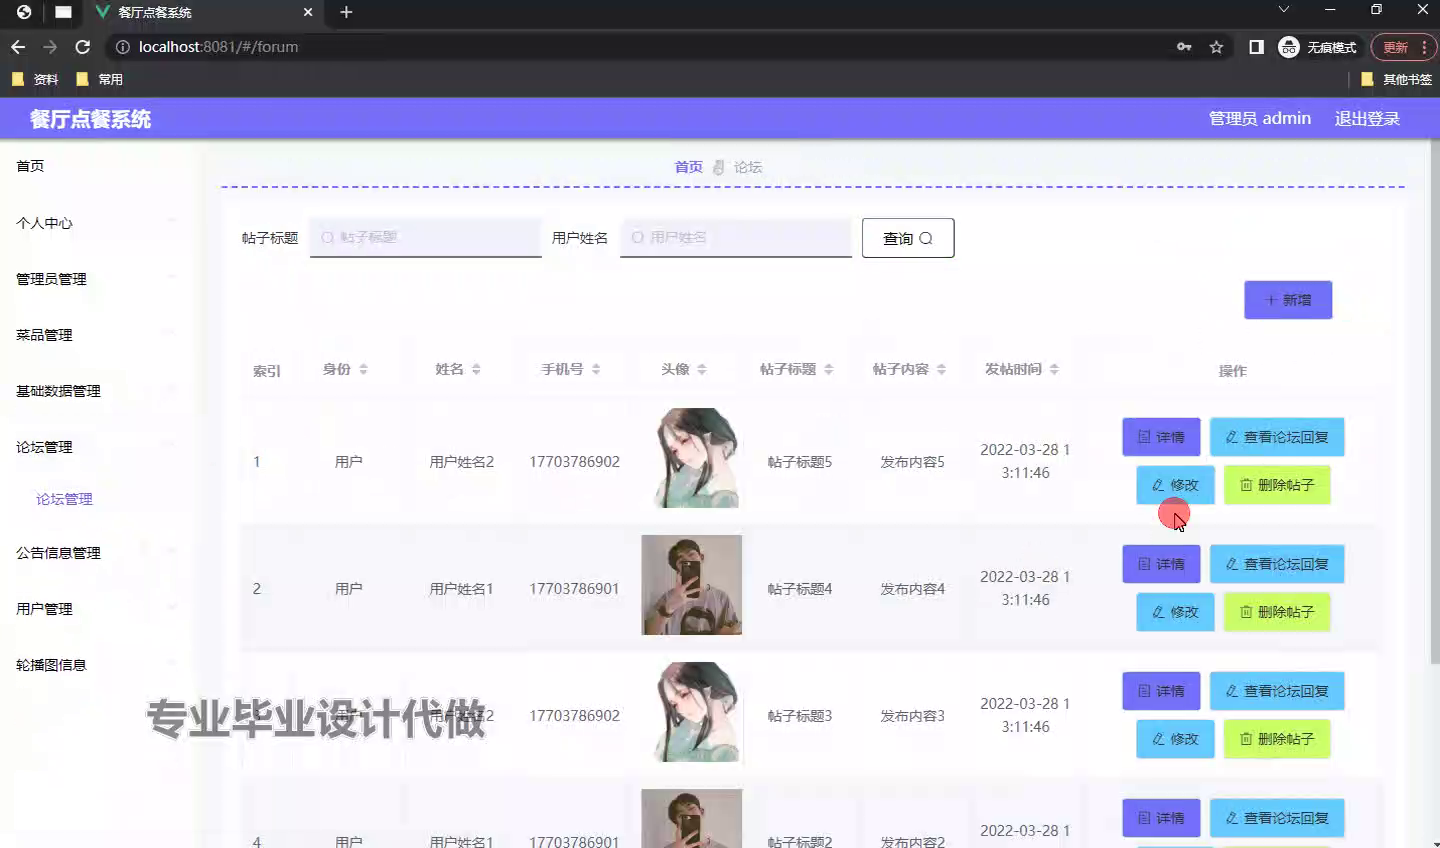
Task: Focus the 用户姓名 search input
Action: coord(736,238)
